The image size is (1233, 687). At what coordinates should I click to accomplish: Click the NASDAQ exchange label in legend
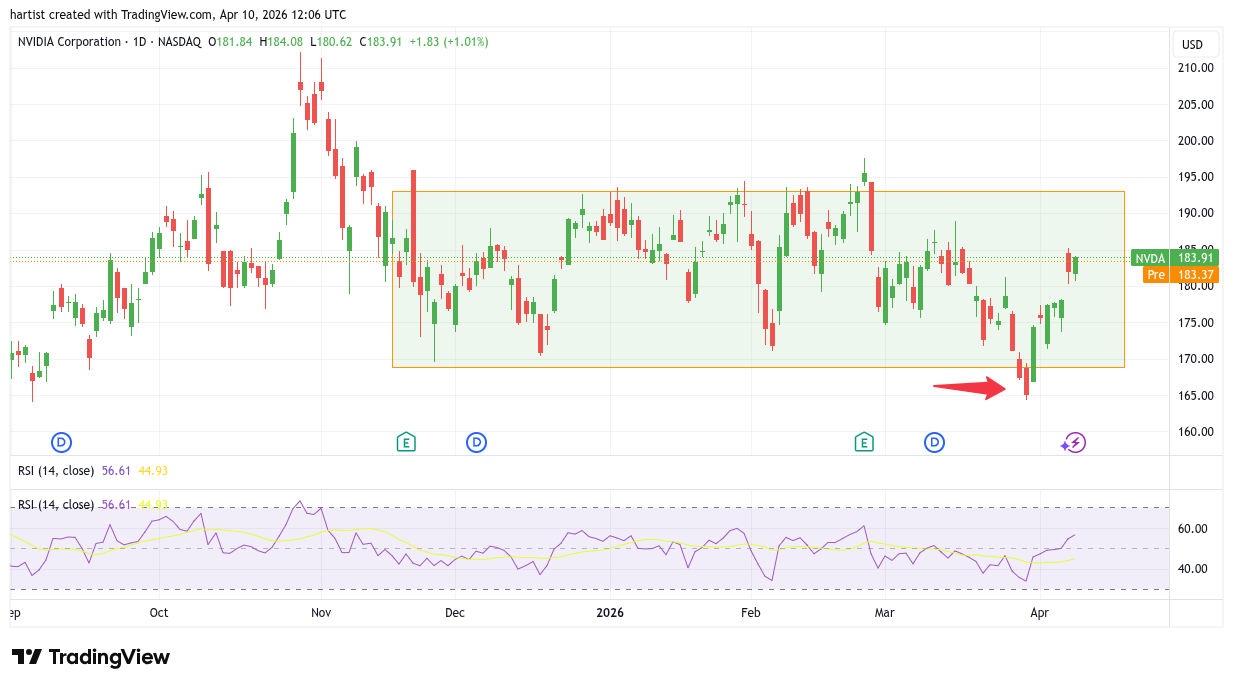(x=180, y=42)
